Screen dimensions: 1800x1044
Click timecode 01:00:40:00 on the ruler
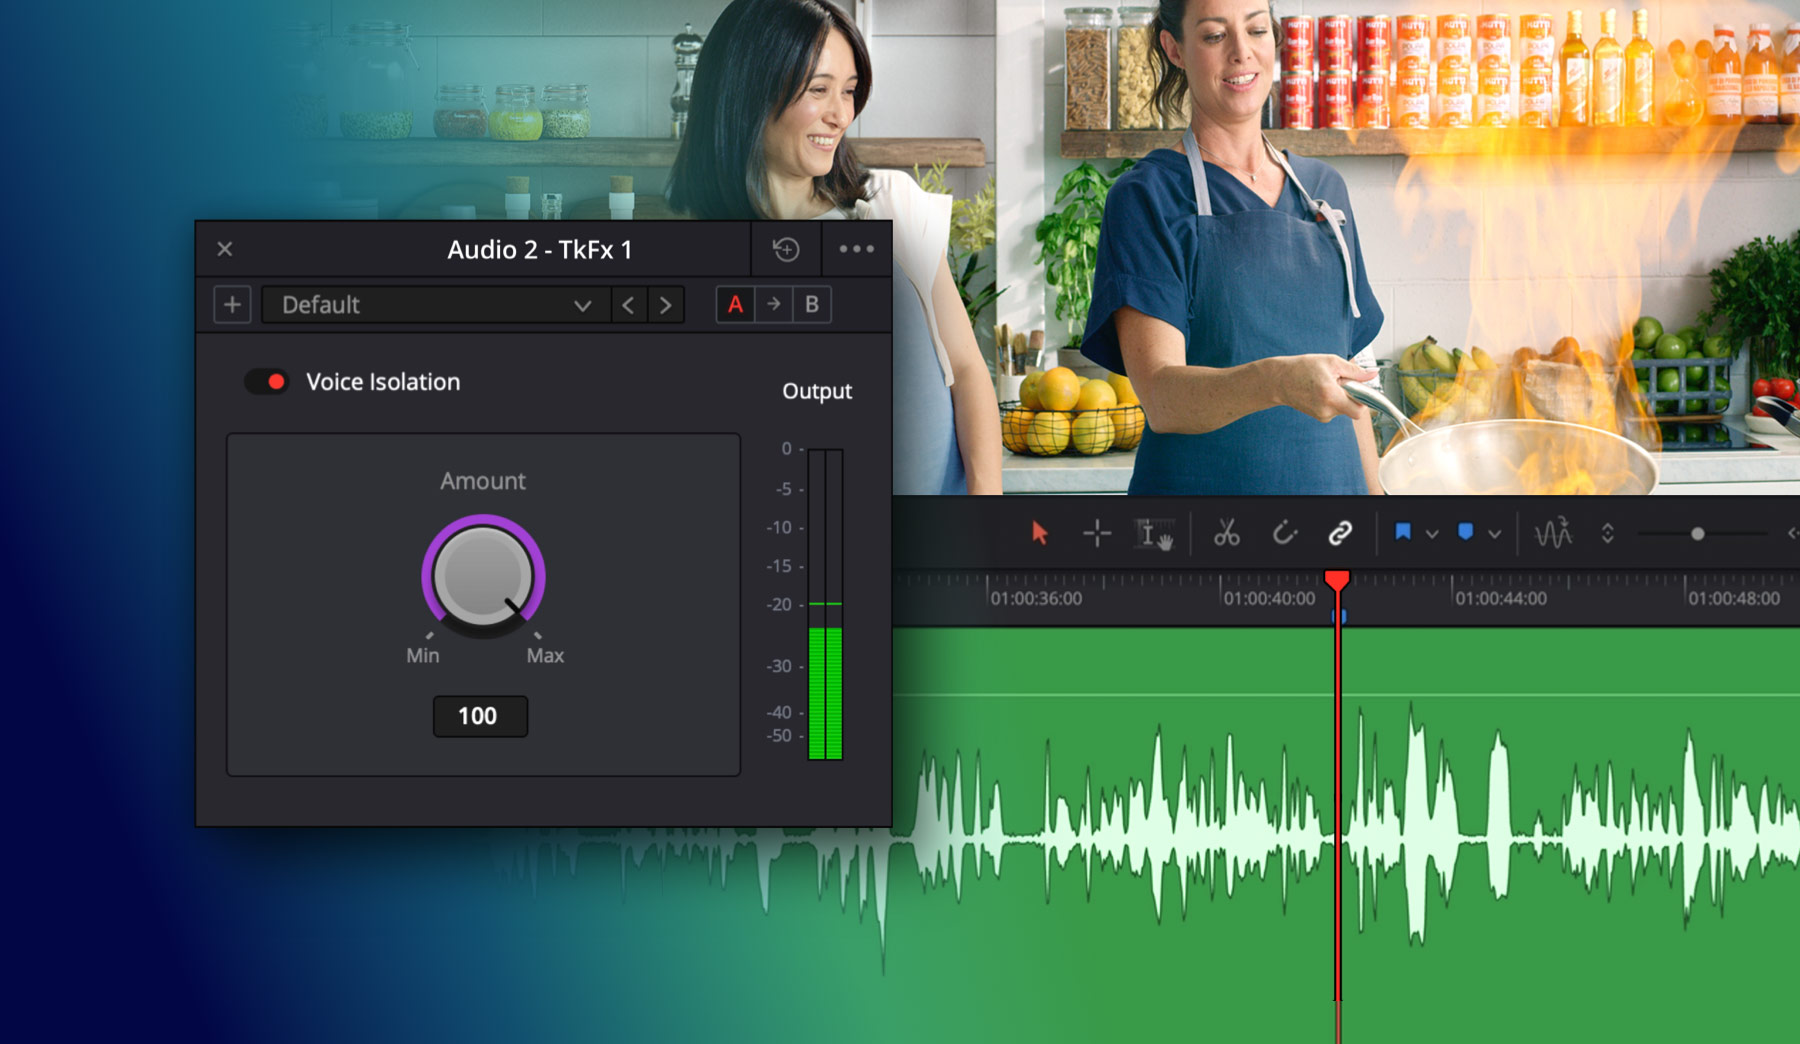click(1269, 599)
